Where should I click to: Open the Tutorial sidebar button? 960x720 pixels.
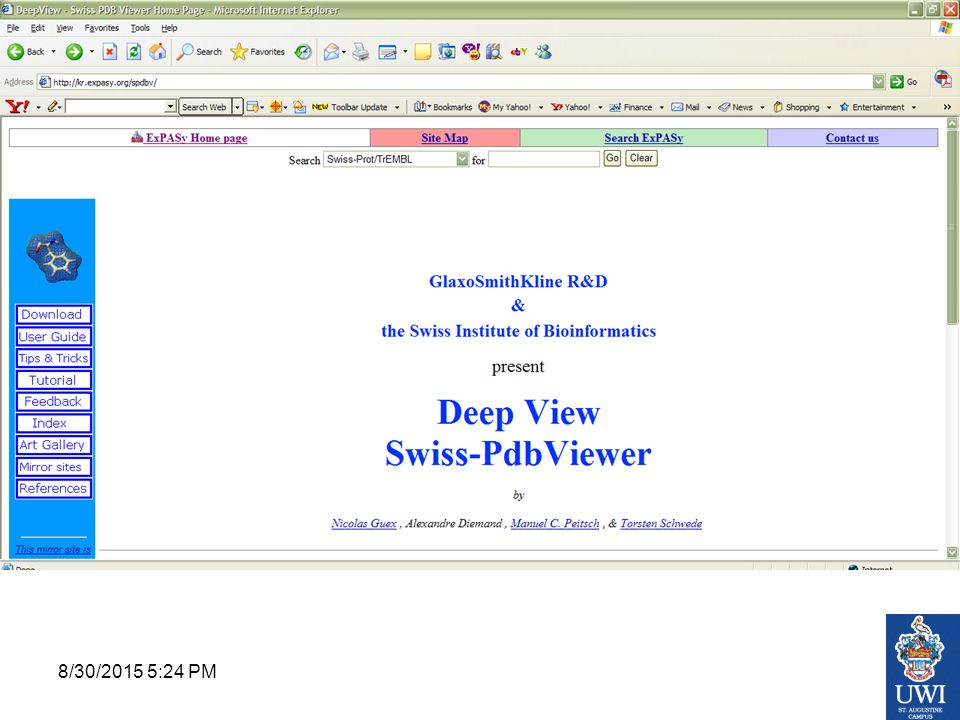[54, 380]
